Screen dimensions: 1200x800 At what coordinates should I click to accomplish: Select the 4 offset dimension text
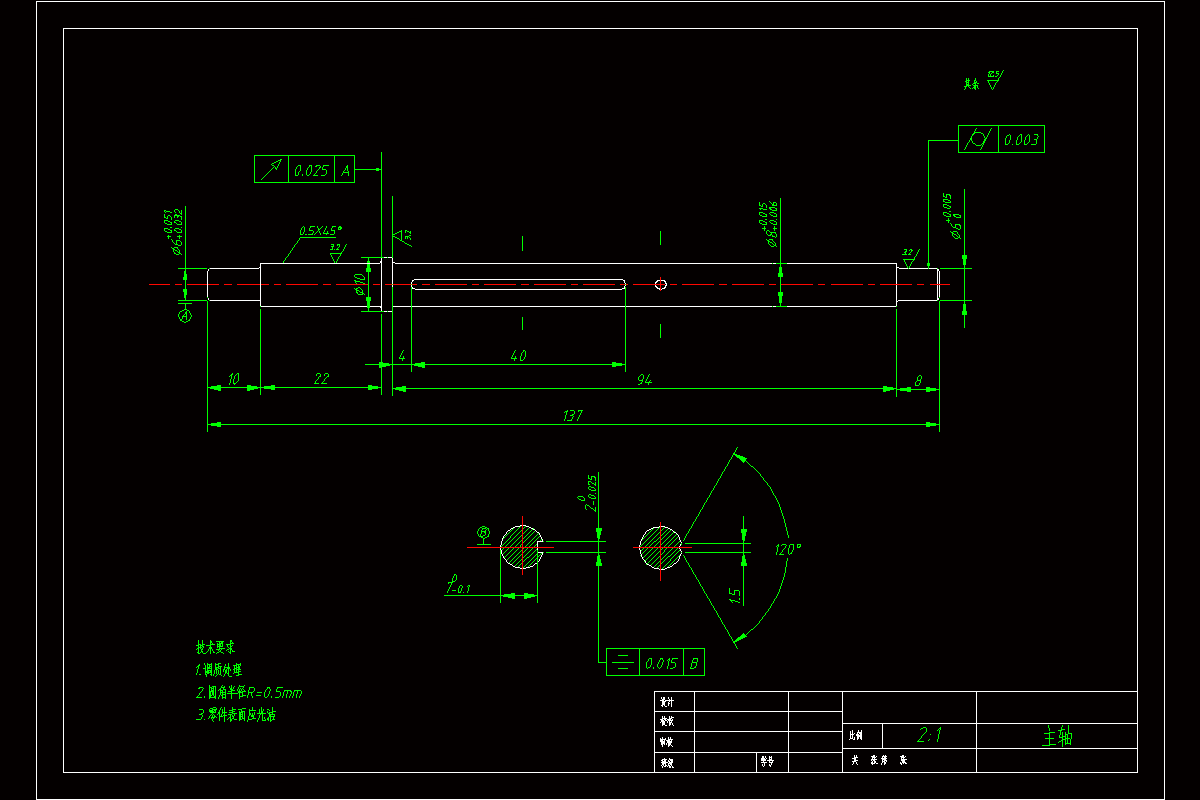[x=402, y=355]
